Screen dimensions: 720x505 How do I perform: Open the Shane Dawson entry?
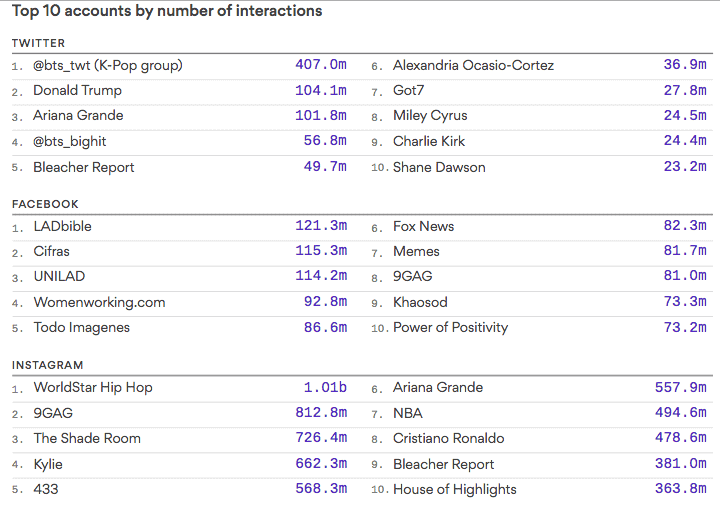coord(439,167)
